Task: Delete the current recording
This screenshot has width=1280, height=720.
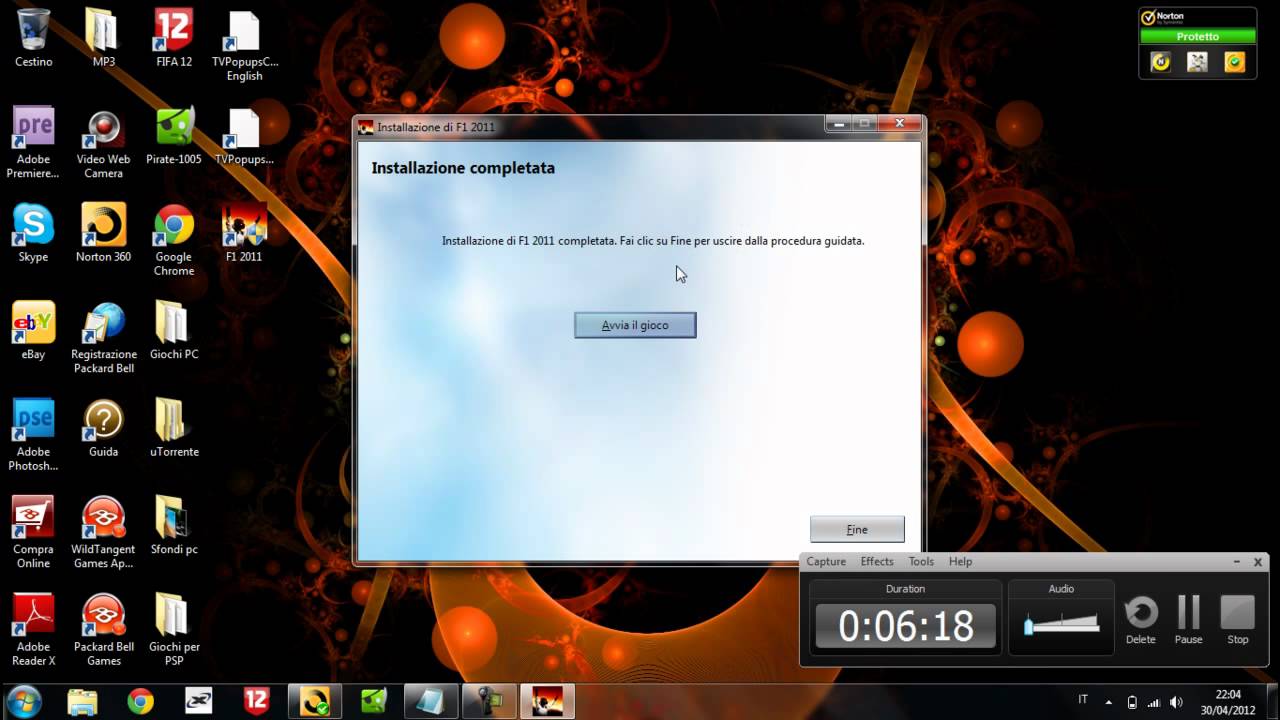Action: (1141, 620)
